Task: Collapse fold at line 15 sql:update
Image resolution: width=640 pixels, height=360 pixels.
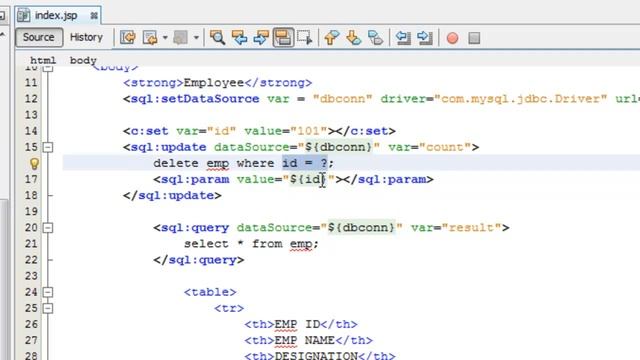Action: tap(48, 147)
